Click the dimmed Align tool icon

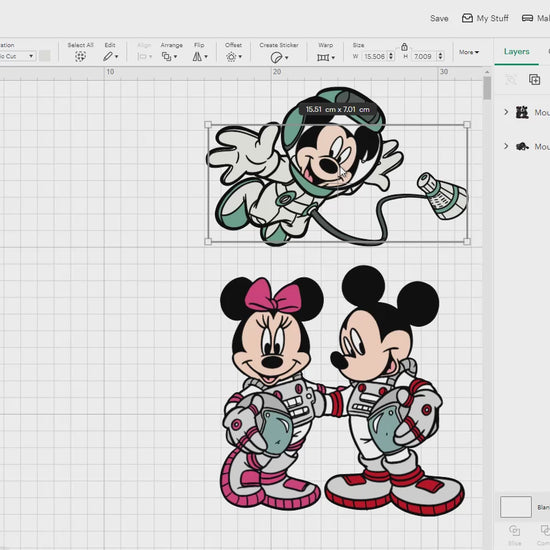pyautogui.click(x=142, y=56)
